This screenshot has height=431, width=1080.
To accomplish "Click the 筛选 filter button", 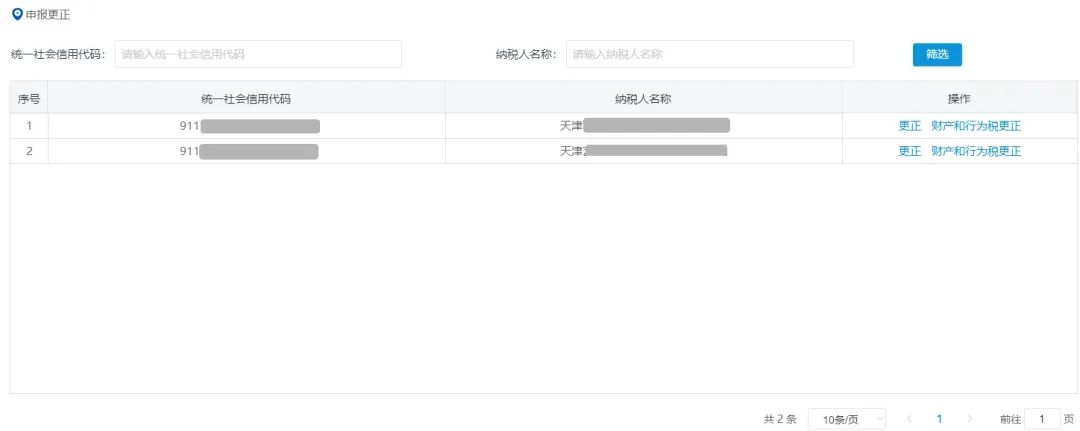I will pyautogui.click(x=937, y=54).
